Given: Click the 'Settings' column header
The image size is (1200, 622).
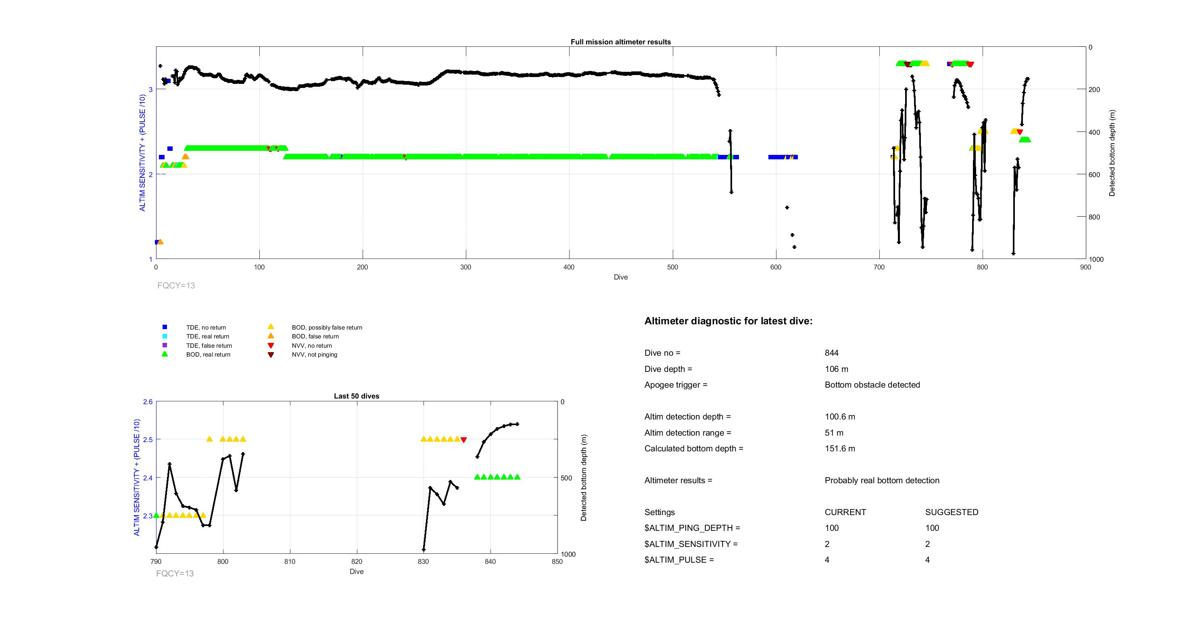Looking at the screenshot, I should 659,513.
